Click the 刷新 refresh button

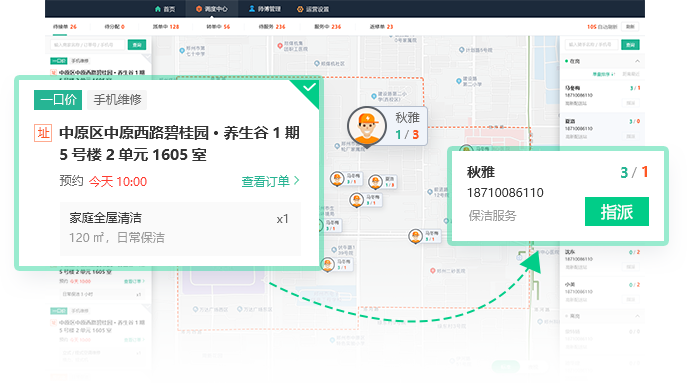630,27
